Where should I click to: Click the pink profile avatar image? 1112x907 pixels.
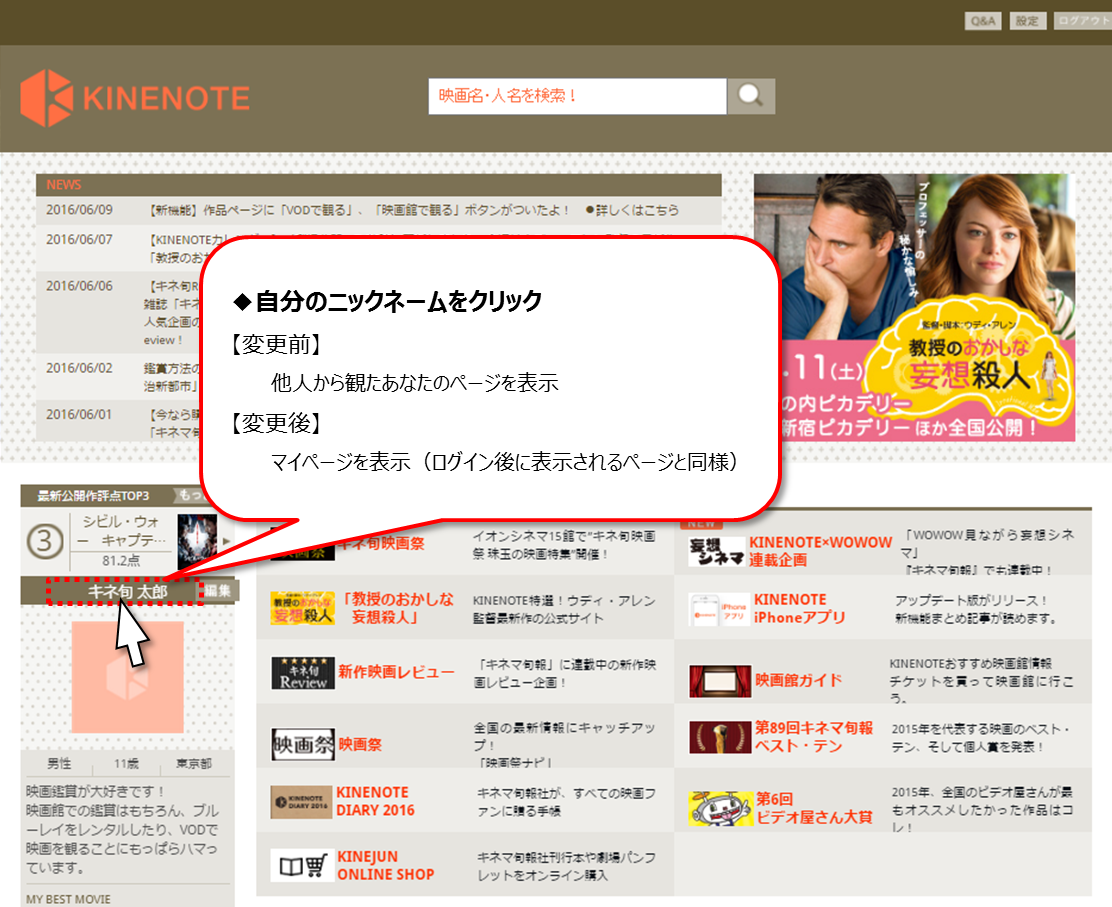point(127,677)
